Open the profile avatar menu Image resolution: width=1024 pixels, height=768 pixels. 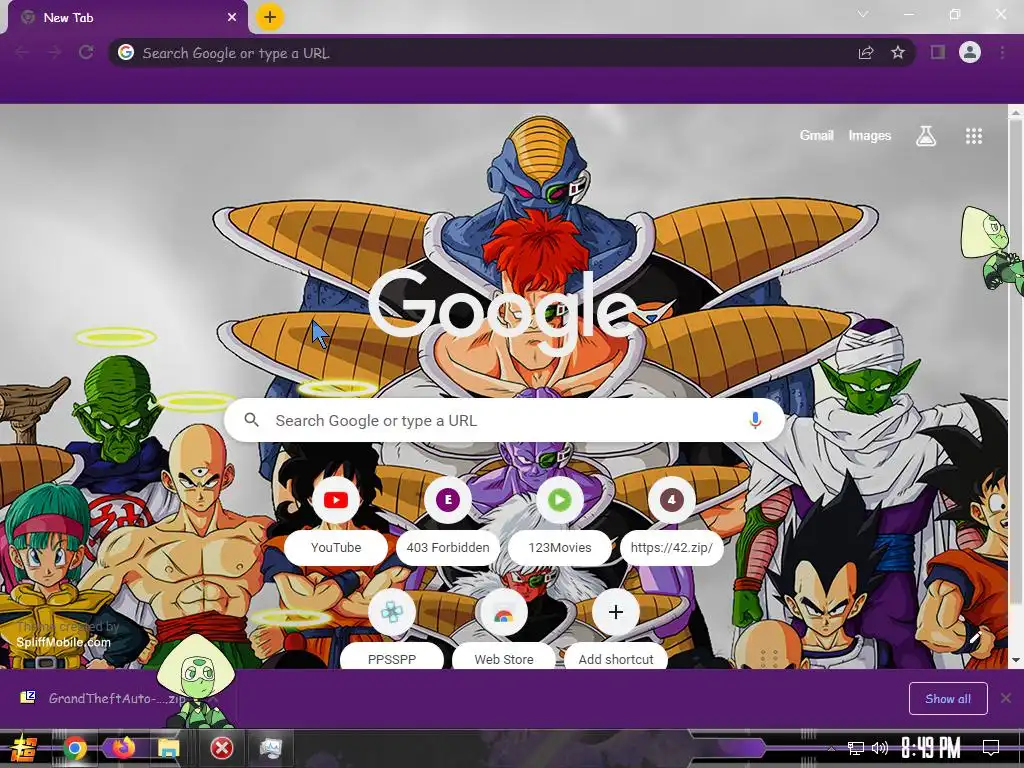[970, 52]
